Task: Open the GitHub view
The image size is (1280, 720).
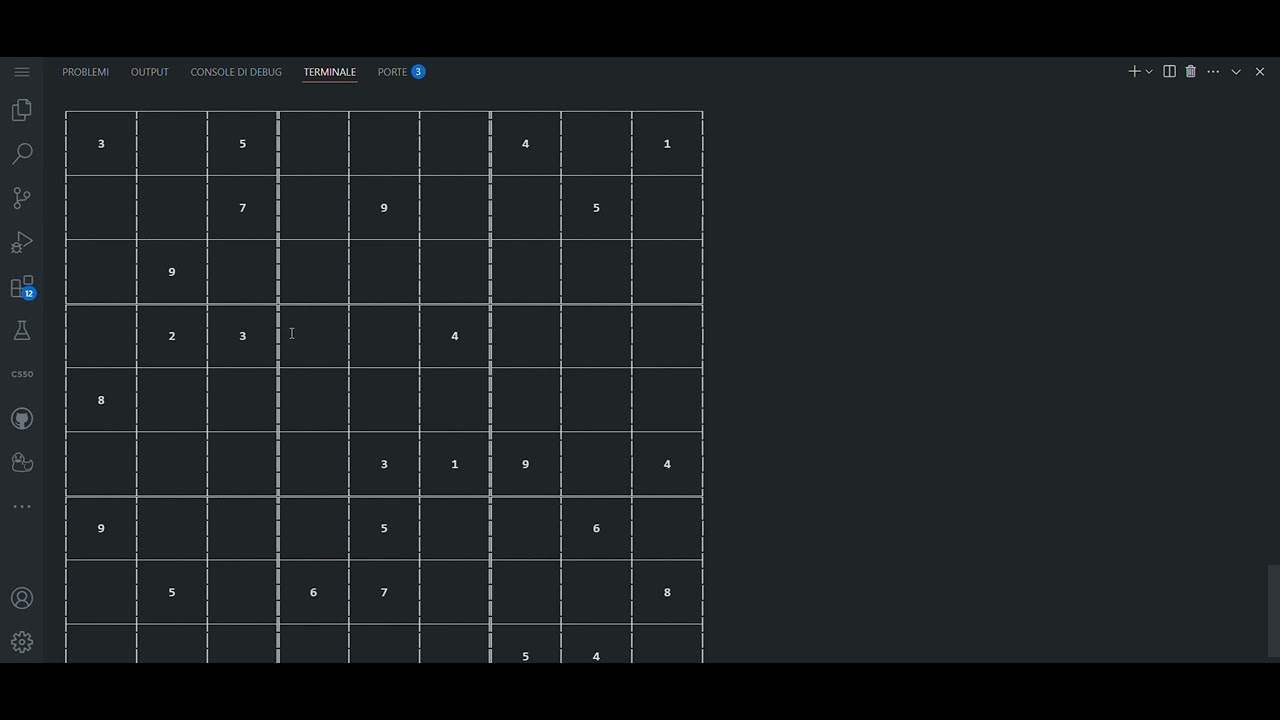Action: (22, 419)
